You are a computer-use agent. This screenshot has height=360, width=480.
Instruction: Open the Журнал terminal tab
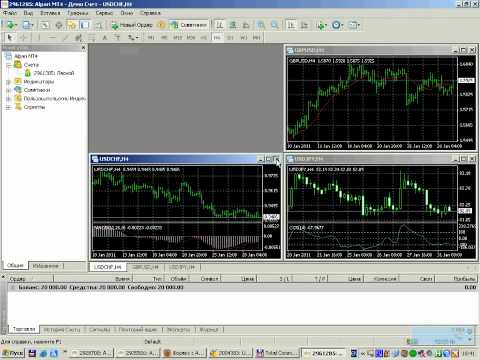pos(209,330)
